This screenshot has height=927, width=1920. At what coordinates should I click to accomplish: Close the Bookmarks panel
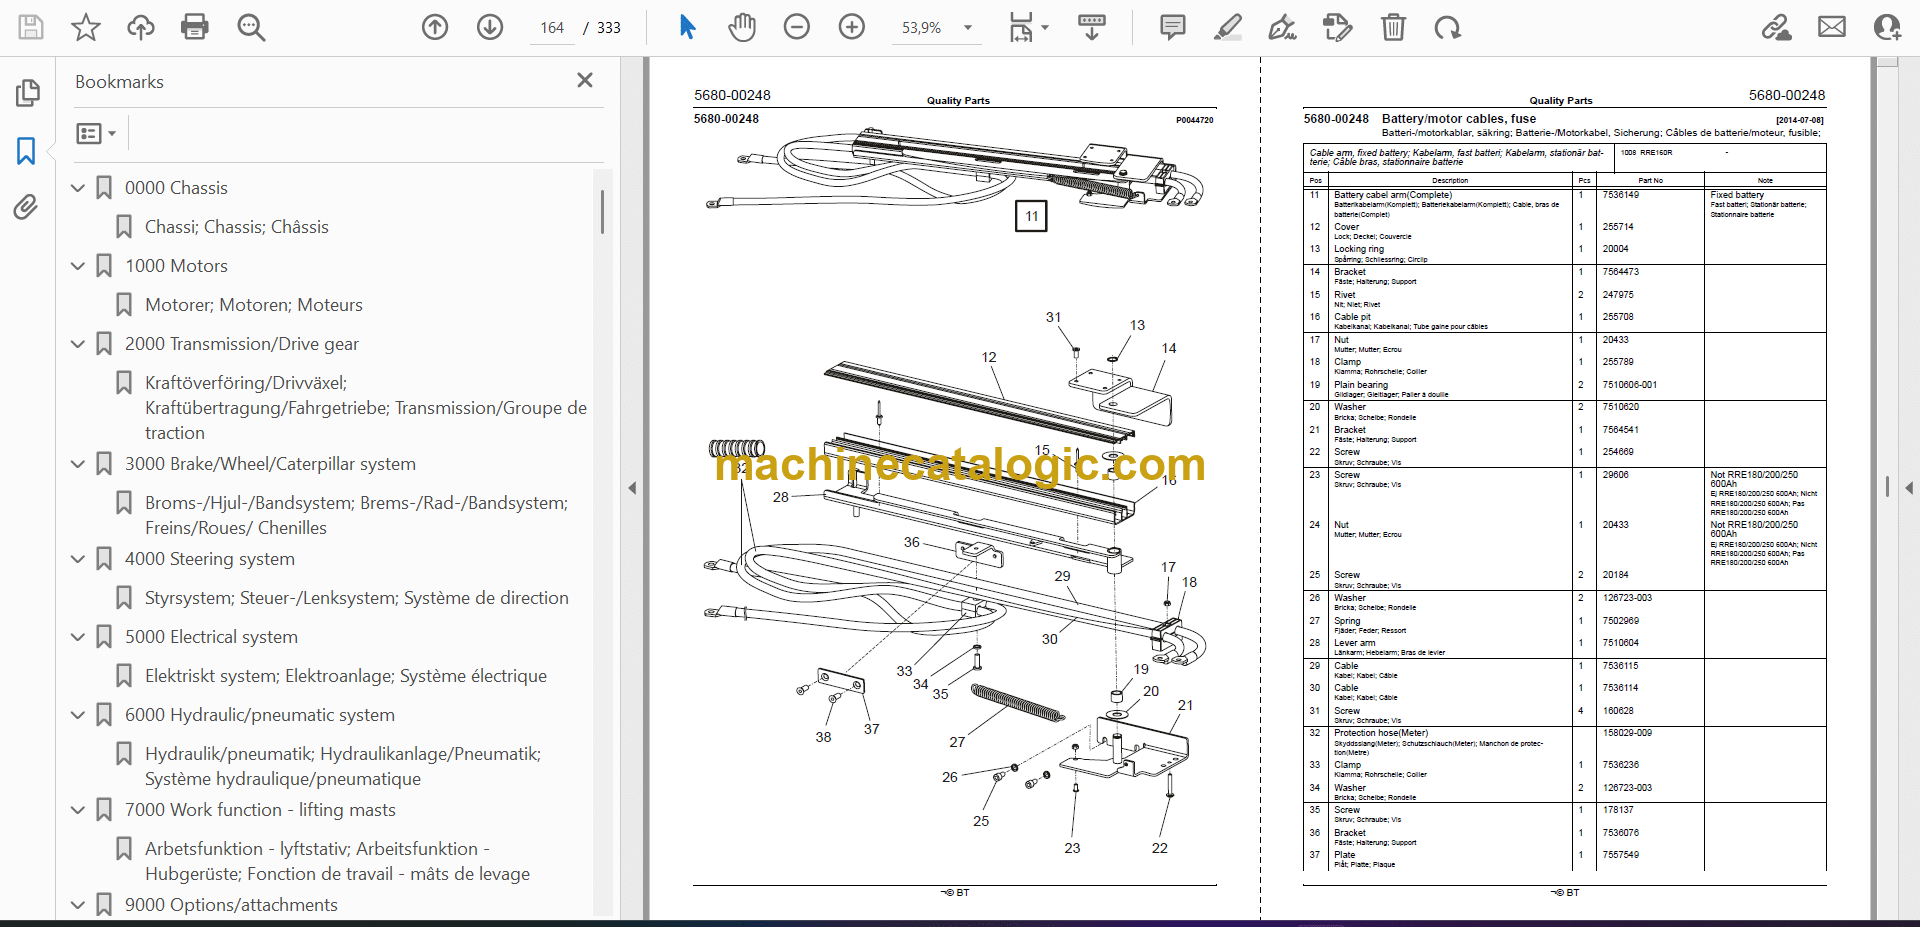pyautogui.click(x=585, y=80)
